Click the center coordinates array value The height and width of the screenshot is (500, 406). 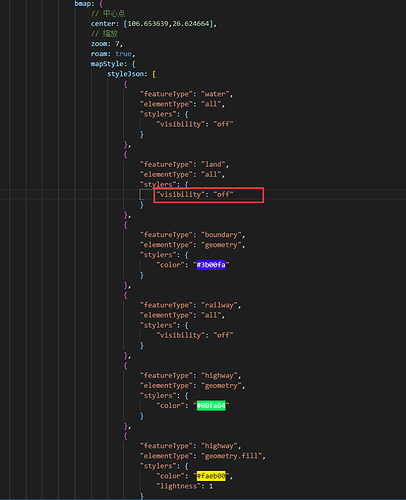[x=170, y=24]
